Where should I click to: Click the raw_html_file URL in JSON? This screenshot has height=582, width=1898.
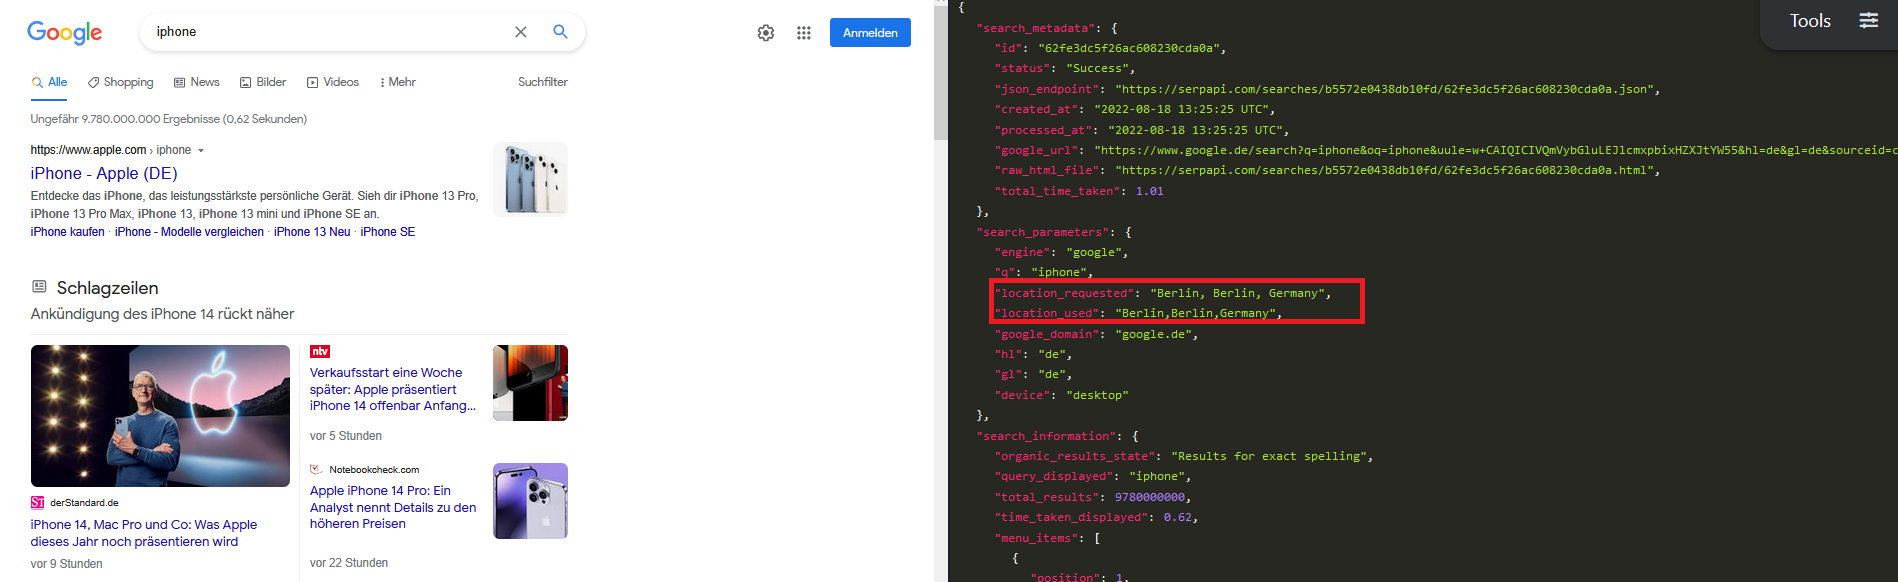tap(1383, 170)
